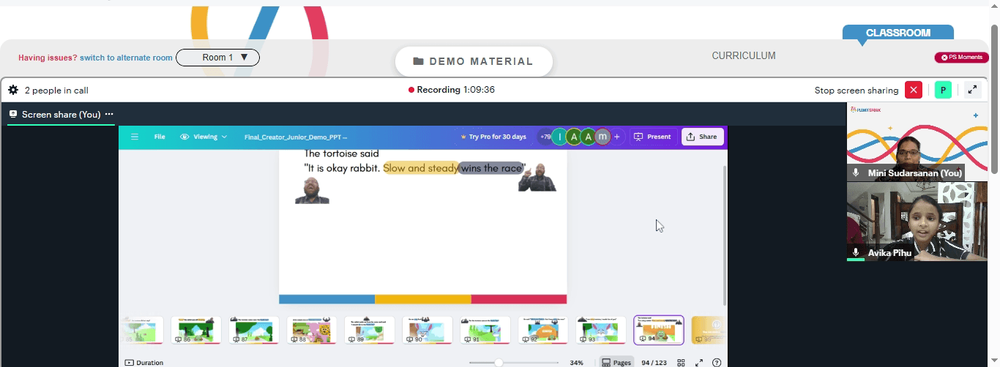
Task: Open the Canva hamburger menu
Action: (135, 137)
